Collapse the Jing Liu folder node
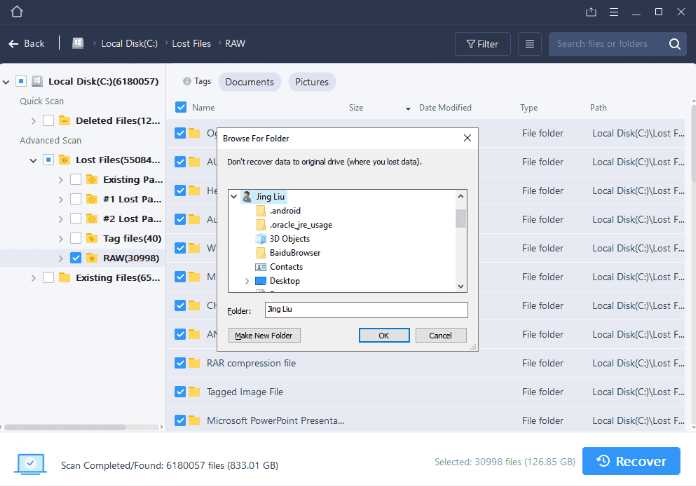The image size is (696, 486). pos(234,197)
